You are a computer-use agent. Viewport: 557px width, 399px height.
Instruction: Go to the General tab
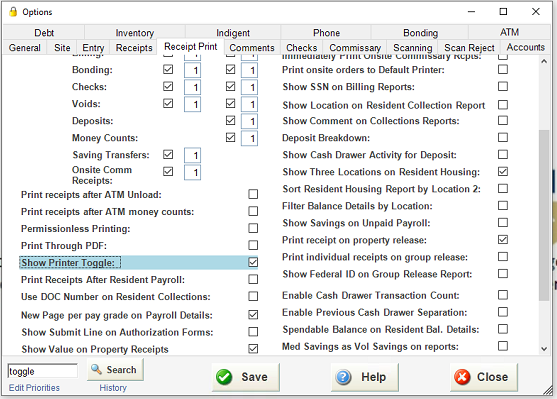(x=25, y=48)
